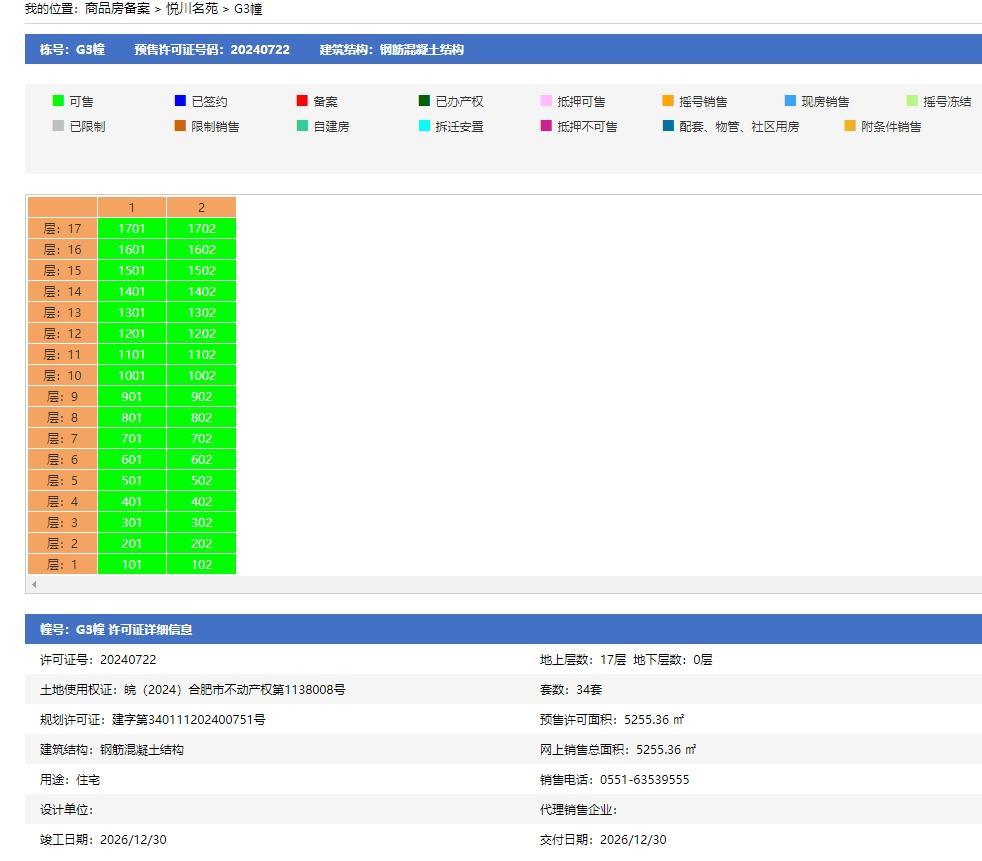982x861 pixels.
Task: View unit 401
Action: click(132, 501)
